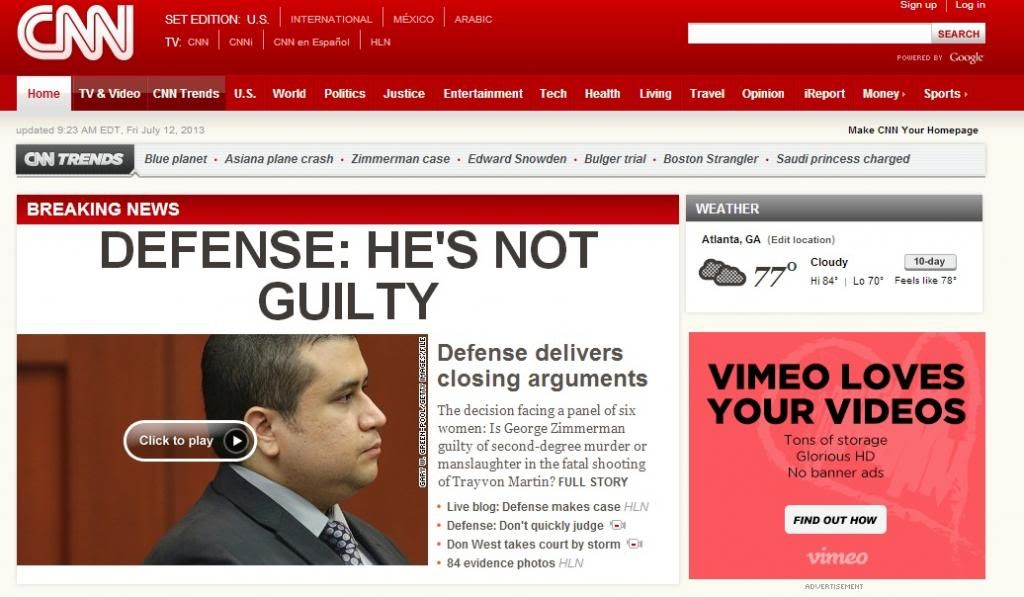Open the Justice section
This screenshot has width=1024, height=597.
(404, 93)
